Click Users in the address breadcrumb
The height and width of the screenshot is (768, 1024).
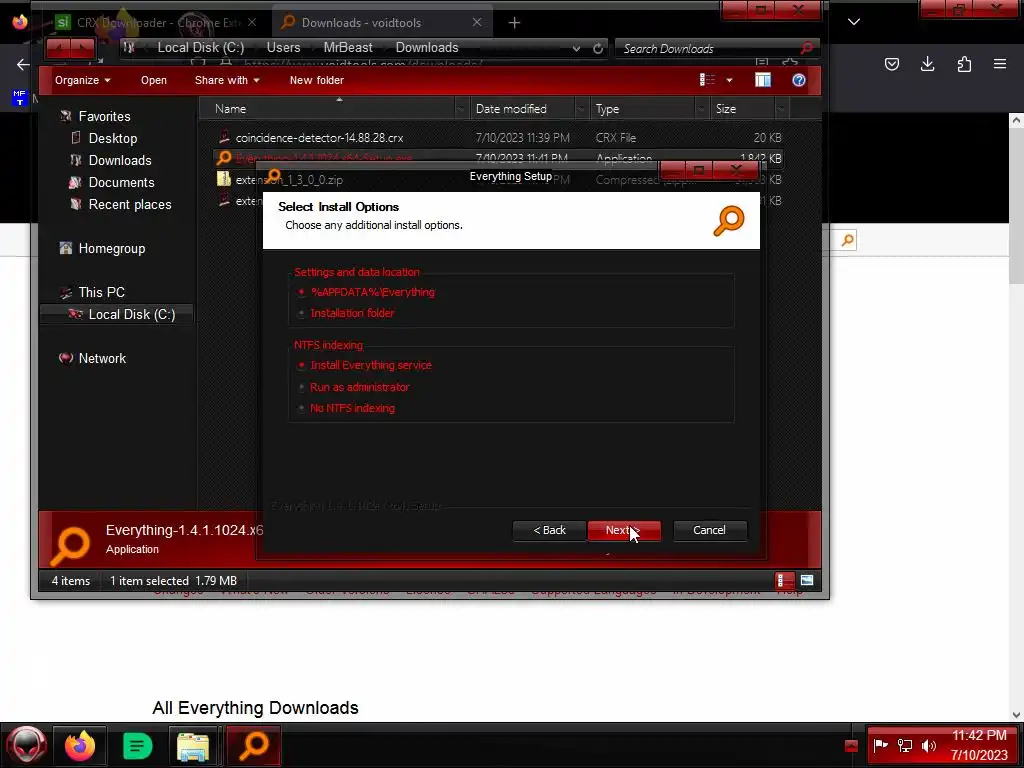[283, 48]
